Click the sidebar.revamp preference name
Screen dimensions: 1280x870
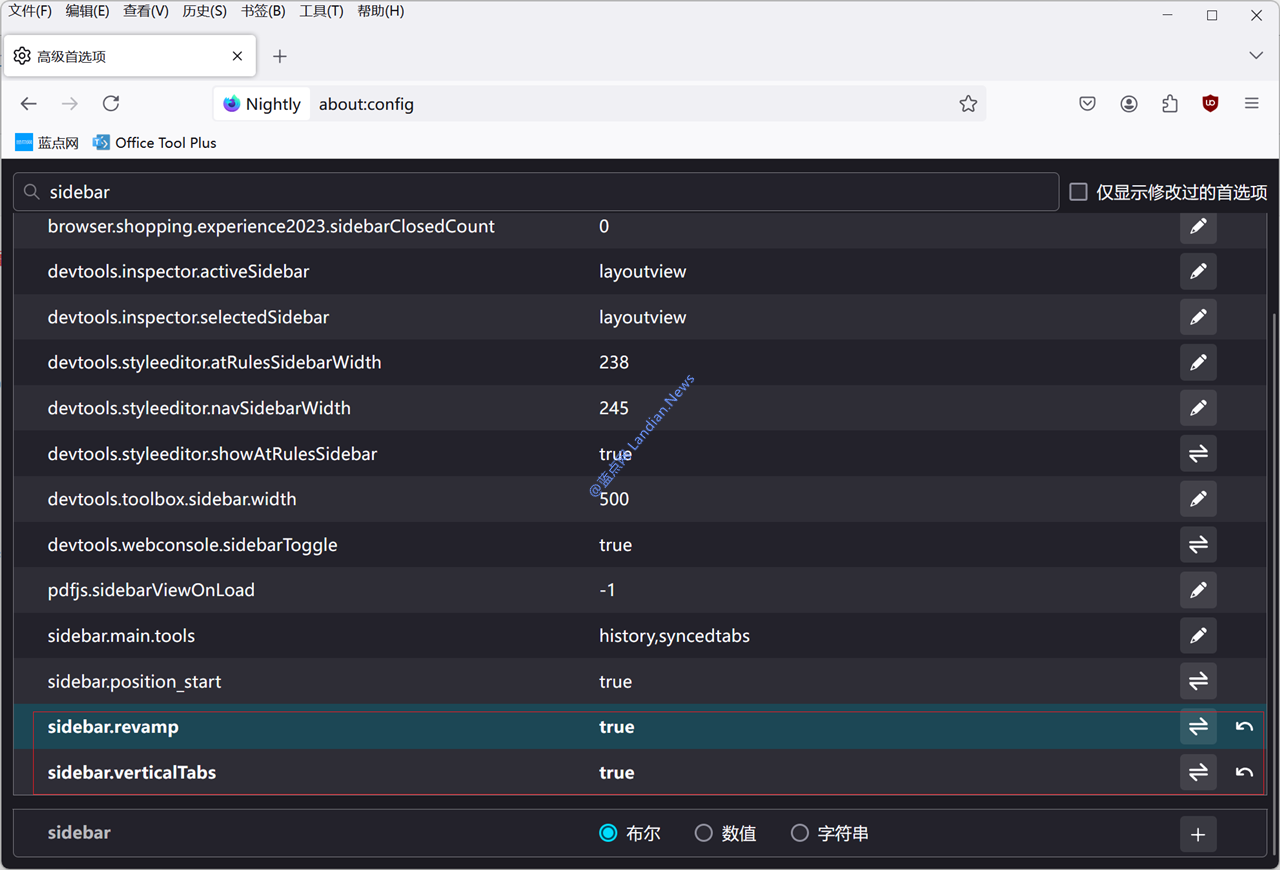tap(113, 727)
